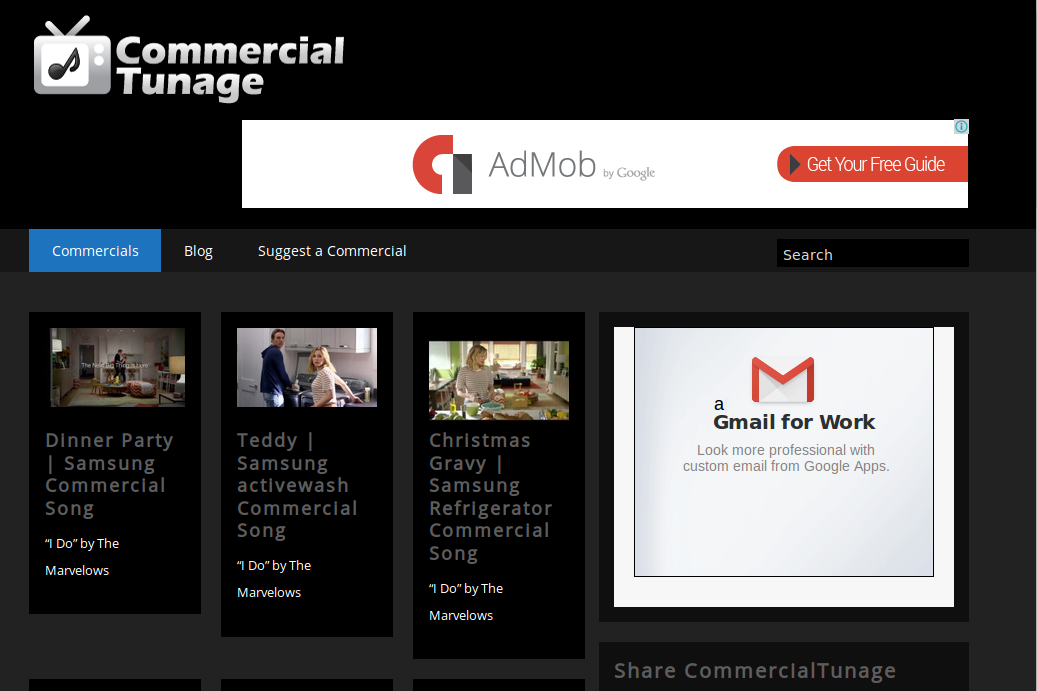This screenshot has height=691, width=1037.
Task: Open the Commercials tab
Action: tap(95, 251)
